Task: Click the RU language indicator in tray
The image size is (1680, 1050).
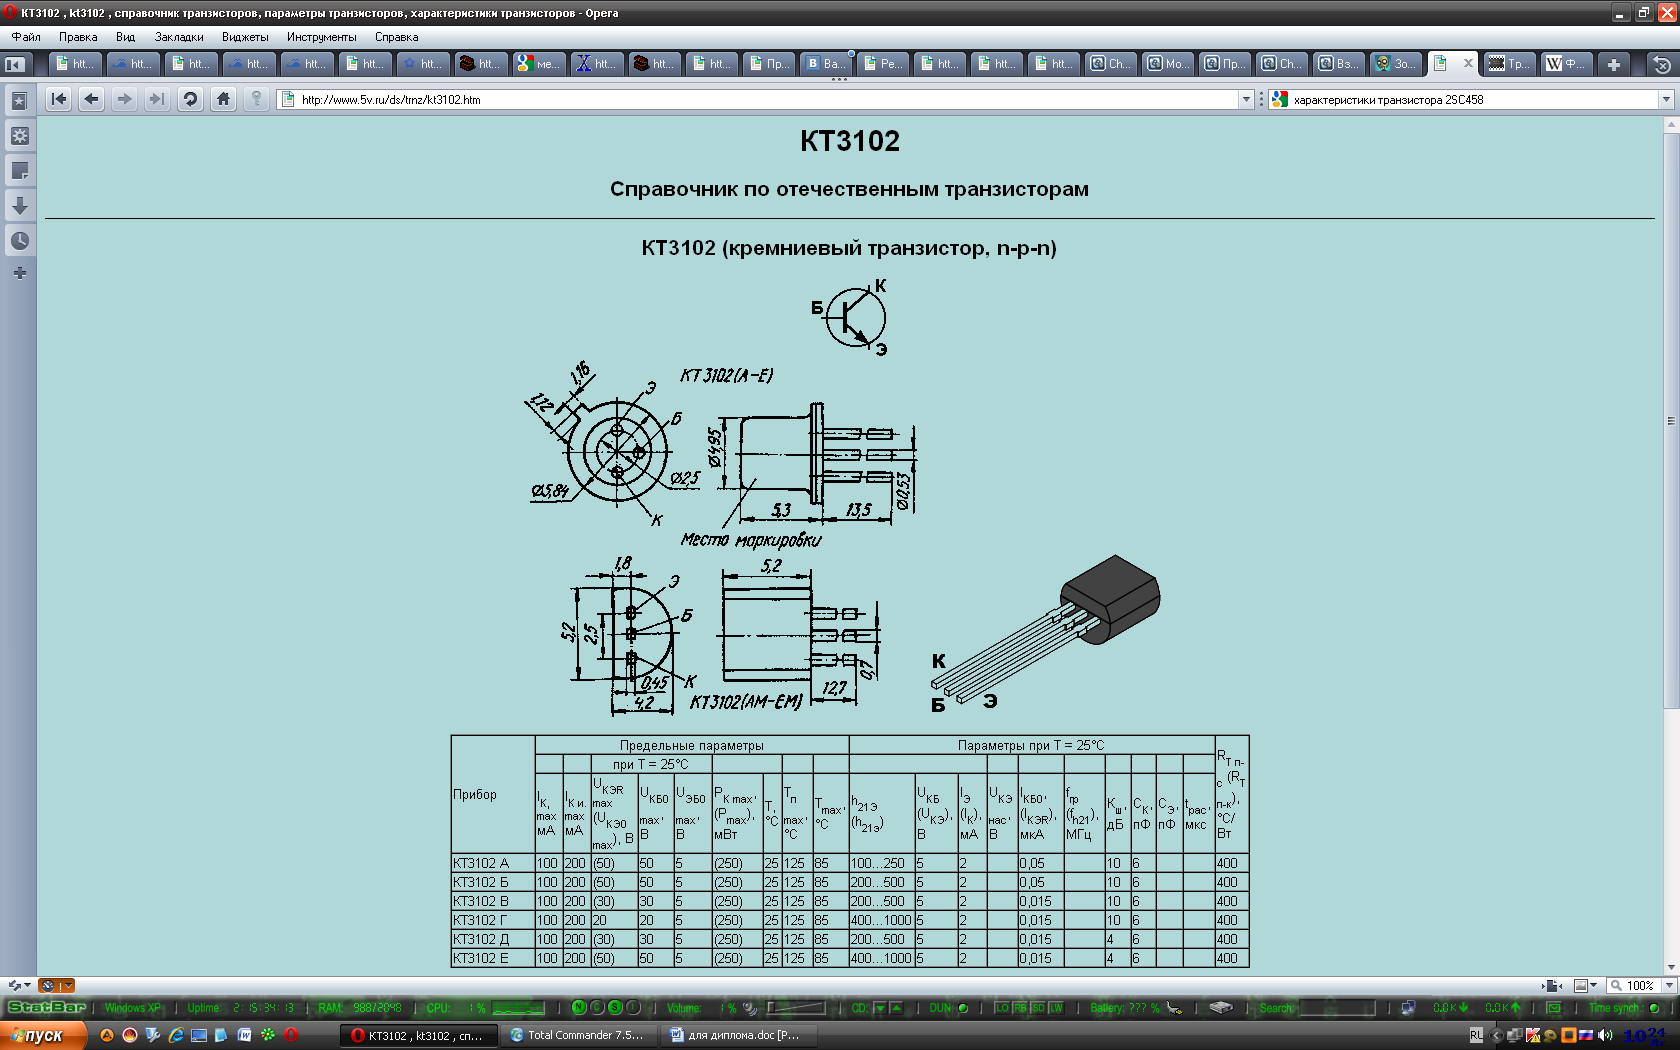Action: 1476,1035
